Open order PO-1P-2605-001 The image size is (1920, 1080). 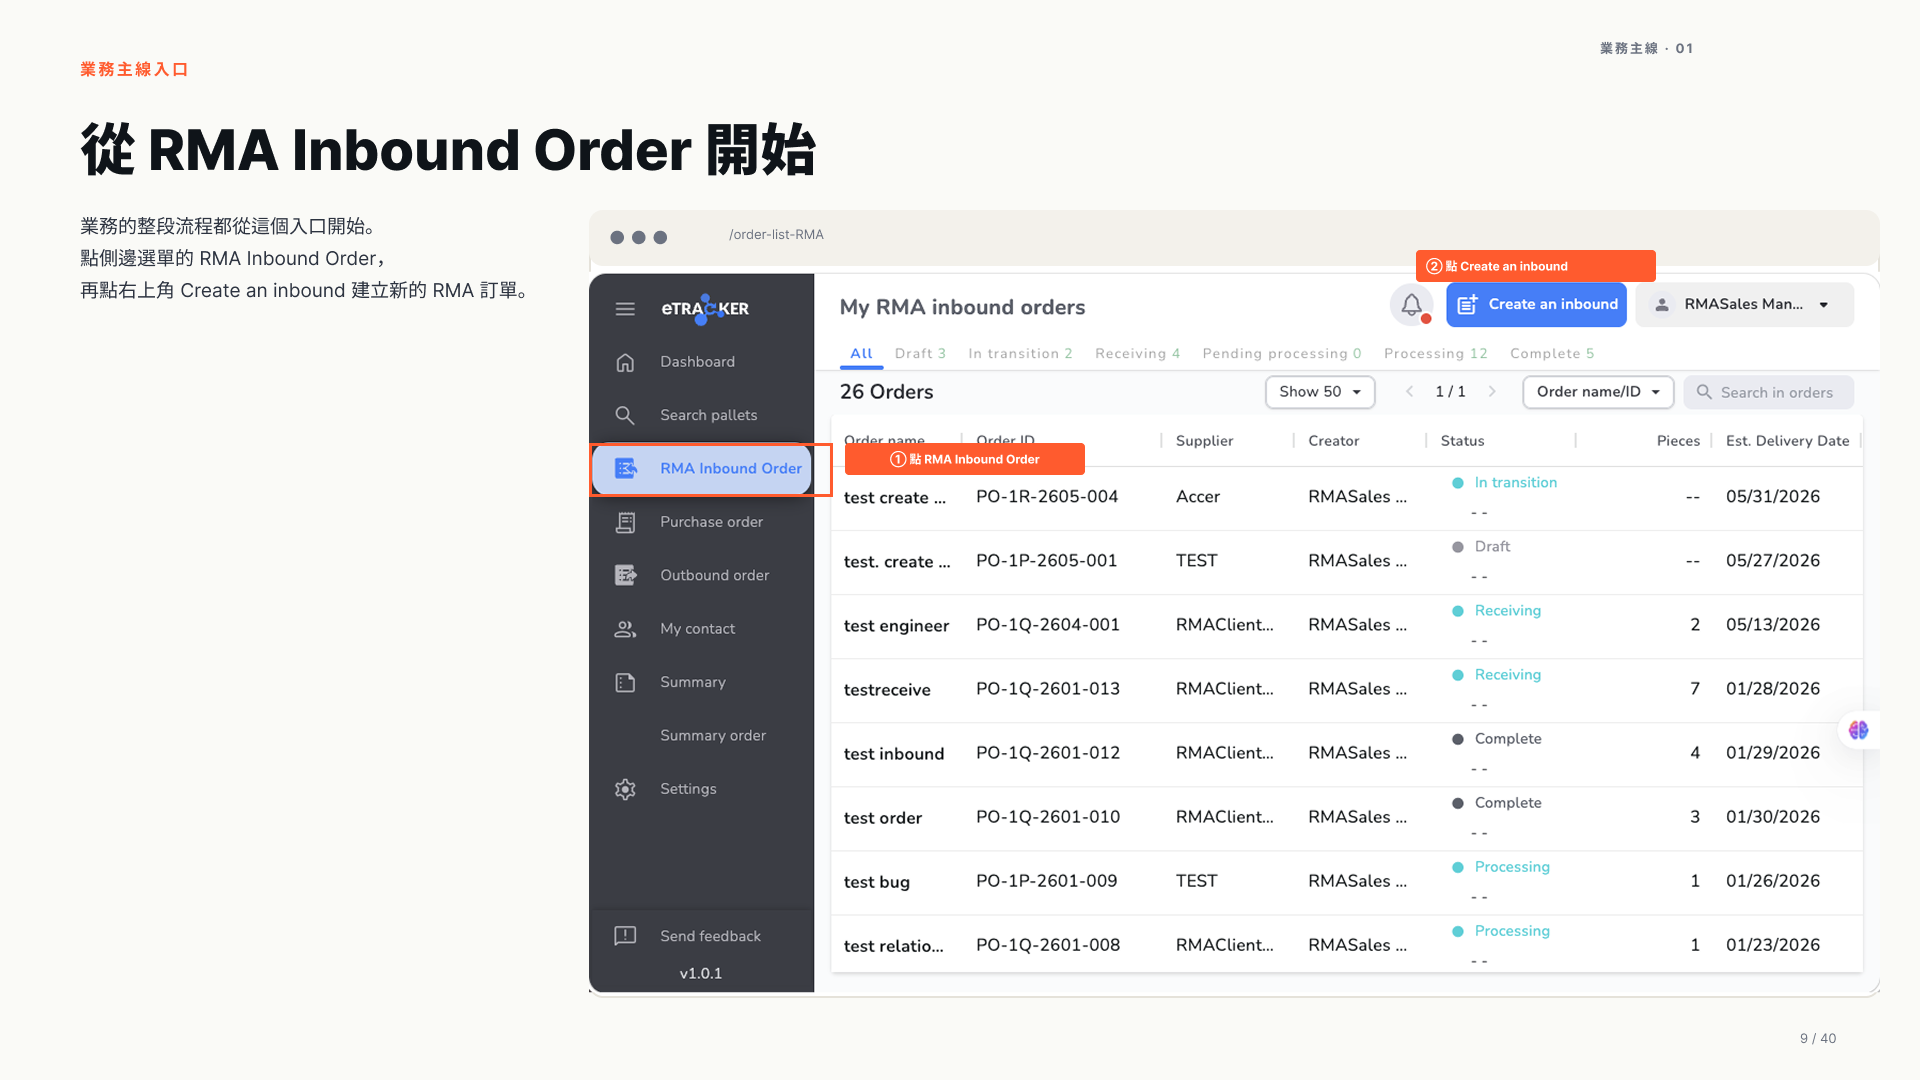point(1046,561)
